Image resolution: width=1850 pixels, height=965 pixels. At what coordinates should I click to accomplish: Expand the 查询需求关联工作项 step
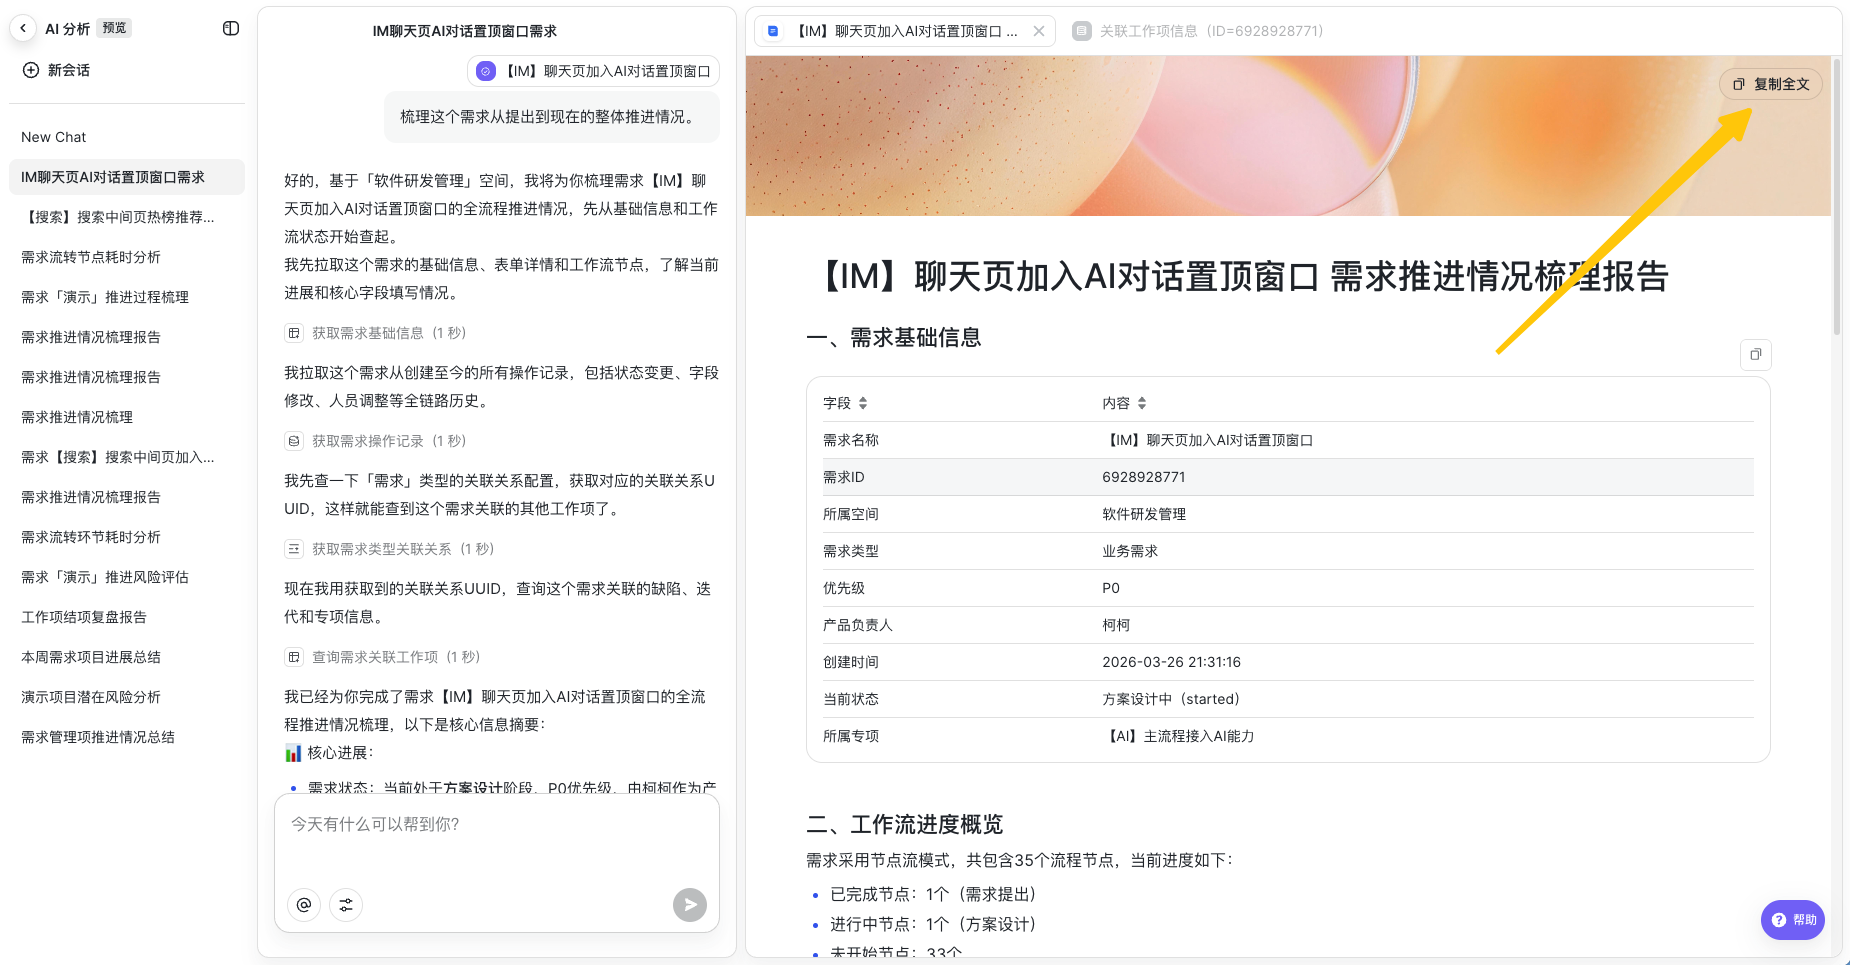(382, 657)
